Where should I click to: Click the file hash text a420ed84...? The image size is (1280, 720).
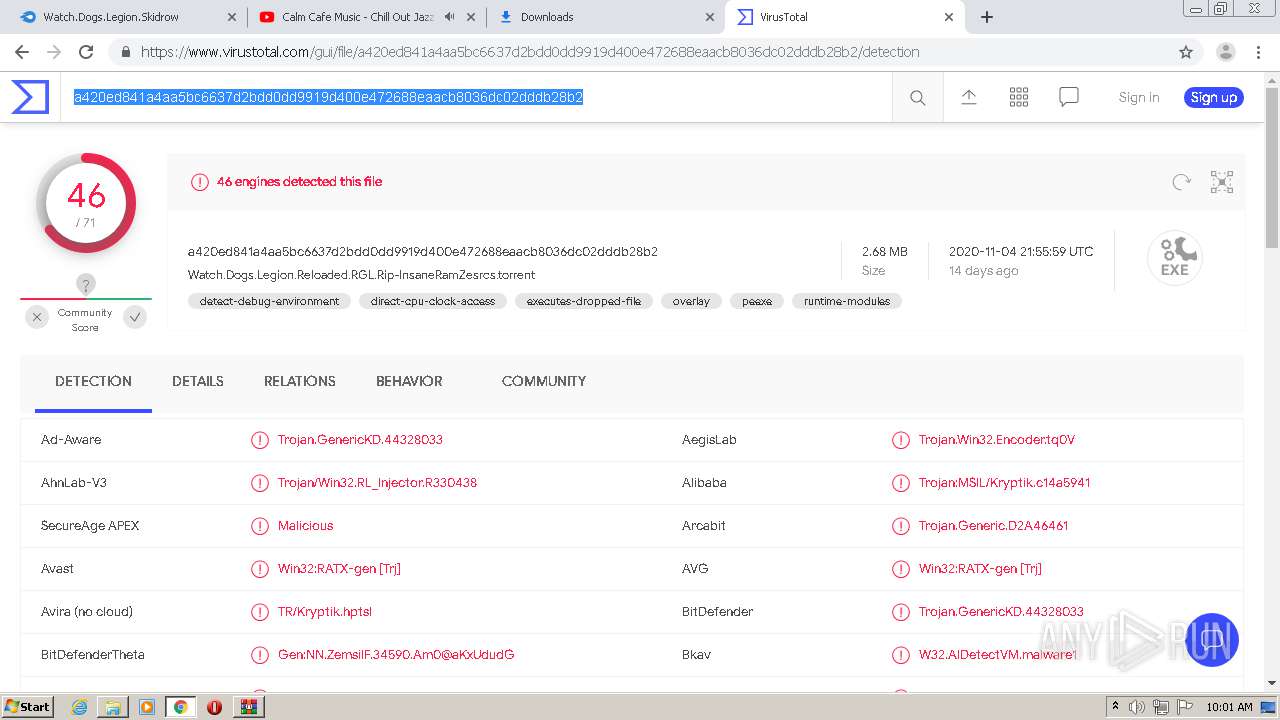422,252
